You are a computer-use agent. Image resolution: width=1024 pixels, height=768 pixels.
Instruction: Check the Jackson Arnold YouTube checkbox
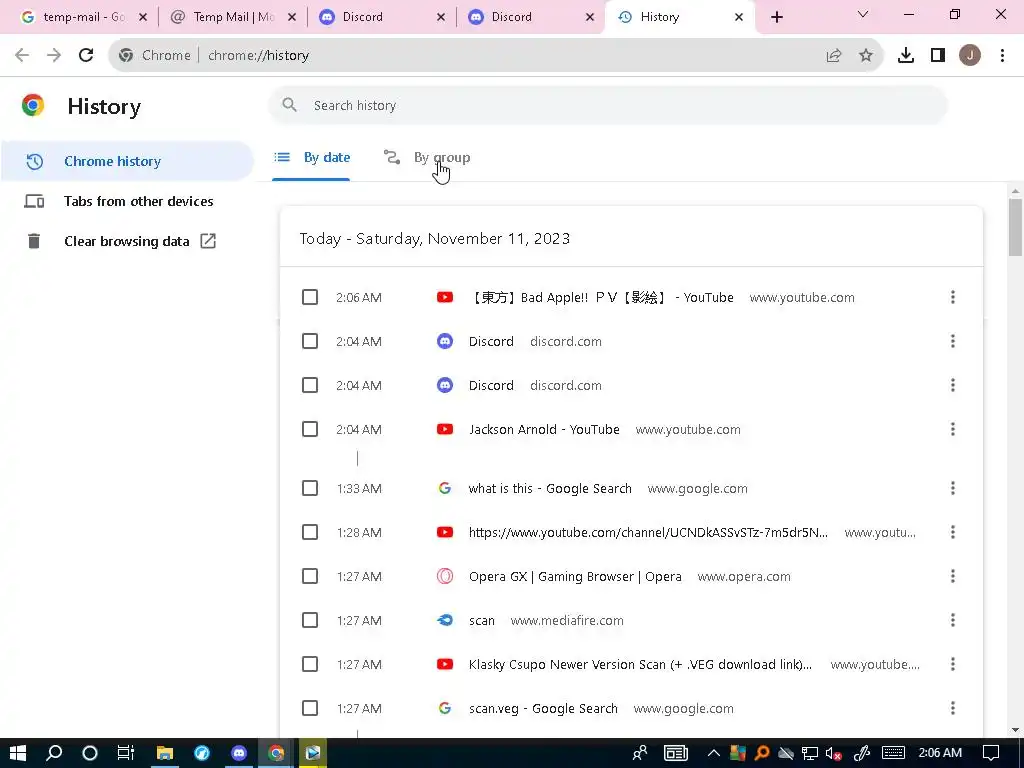[x=310, y=429]
